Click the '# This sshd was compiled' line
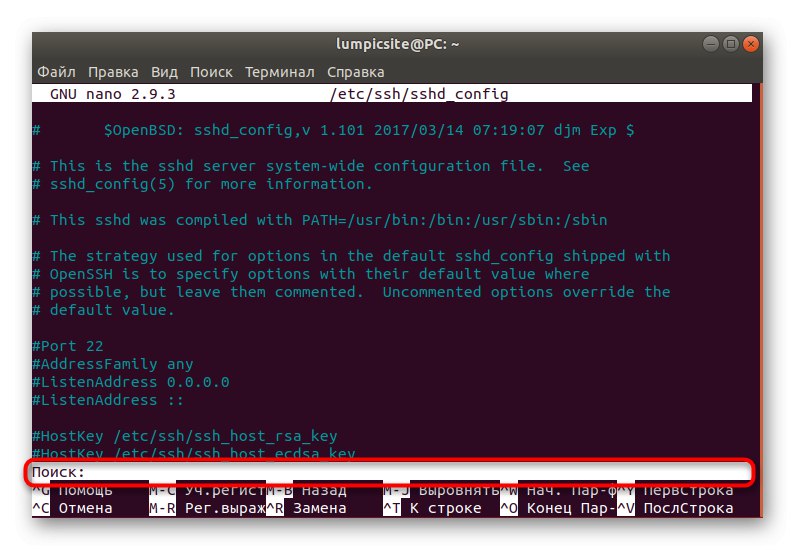795x550 pixels. tap(319, 220)
